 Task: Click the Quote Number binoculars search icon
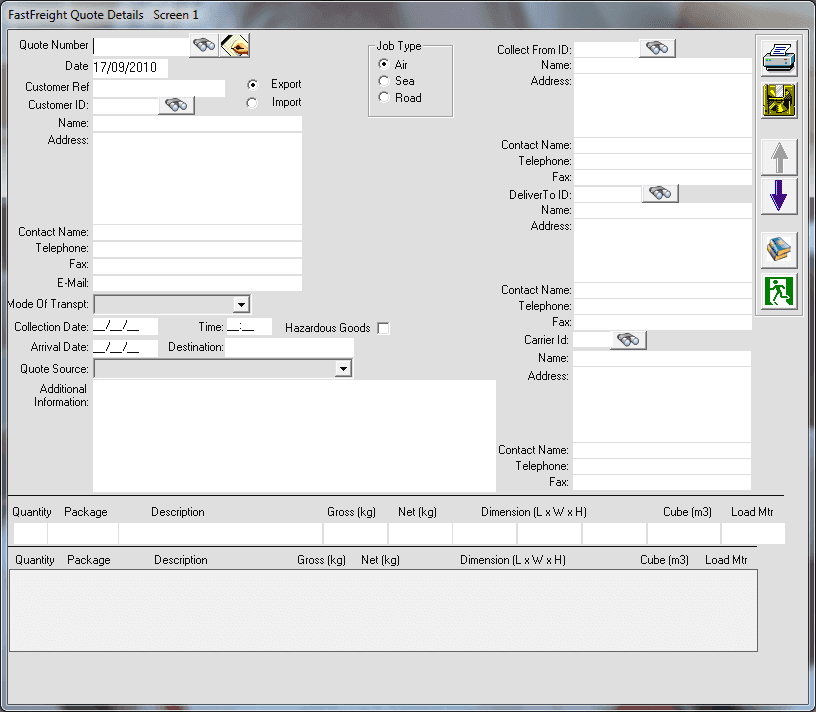pos(204,45)
